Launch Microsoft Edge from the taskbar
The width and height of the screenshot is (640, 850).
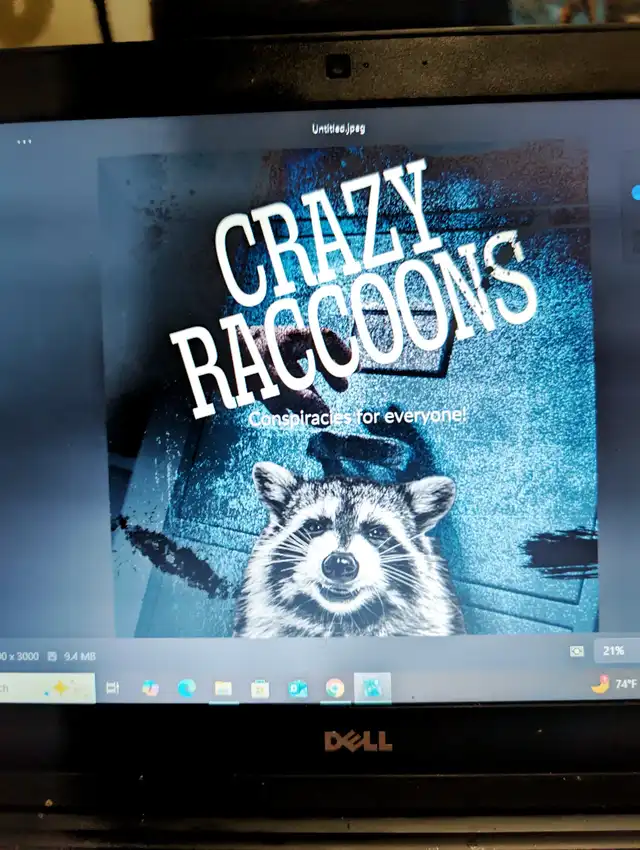point(186,688)
